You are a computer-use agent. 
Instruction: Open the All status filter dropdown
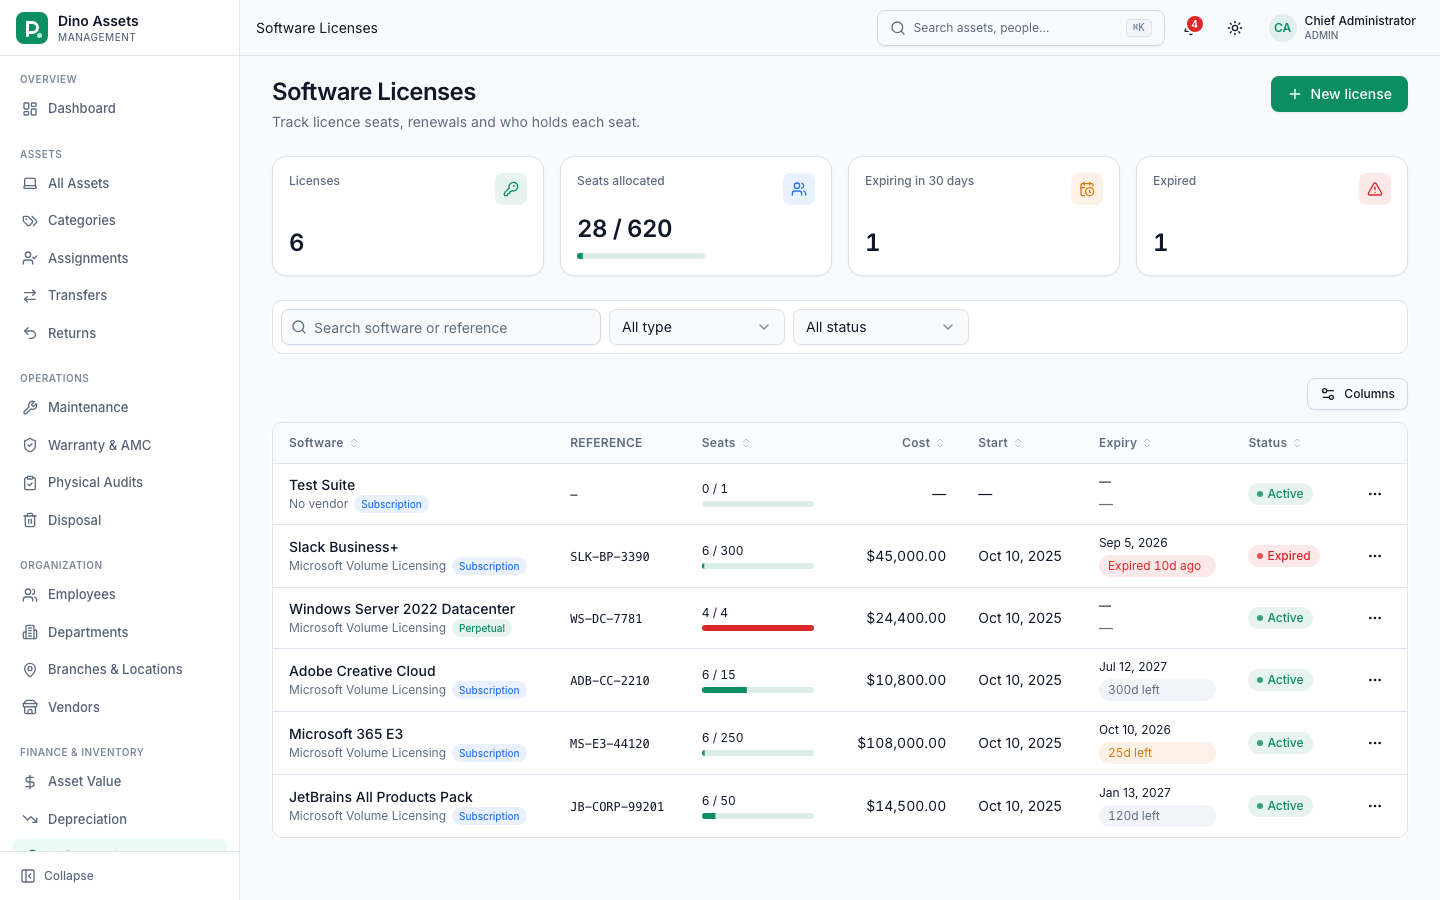(x=881, y=327)
